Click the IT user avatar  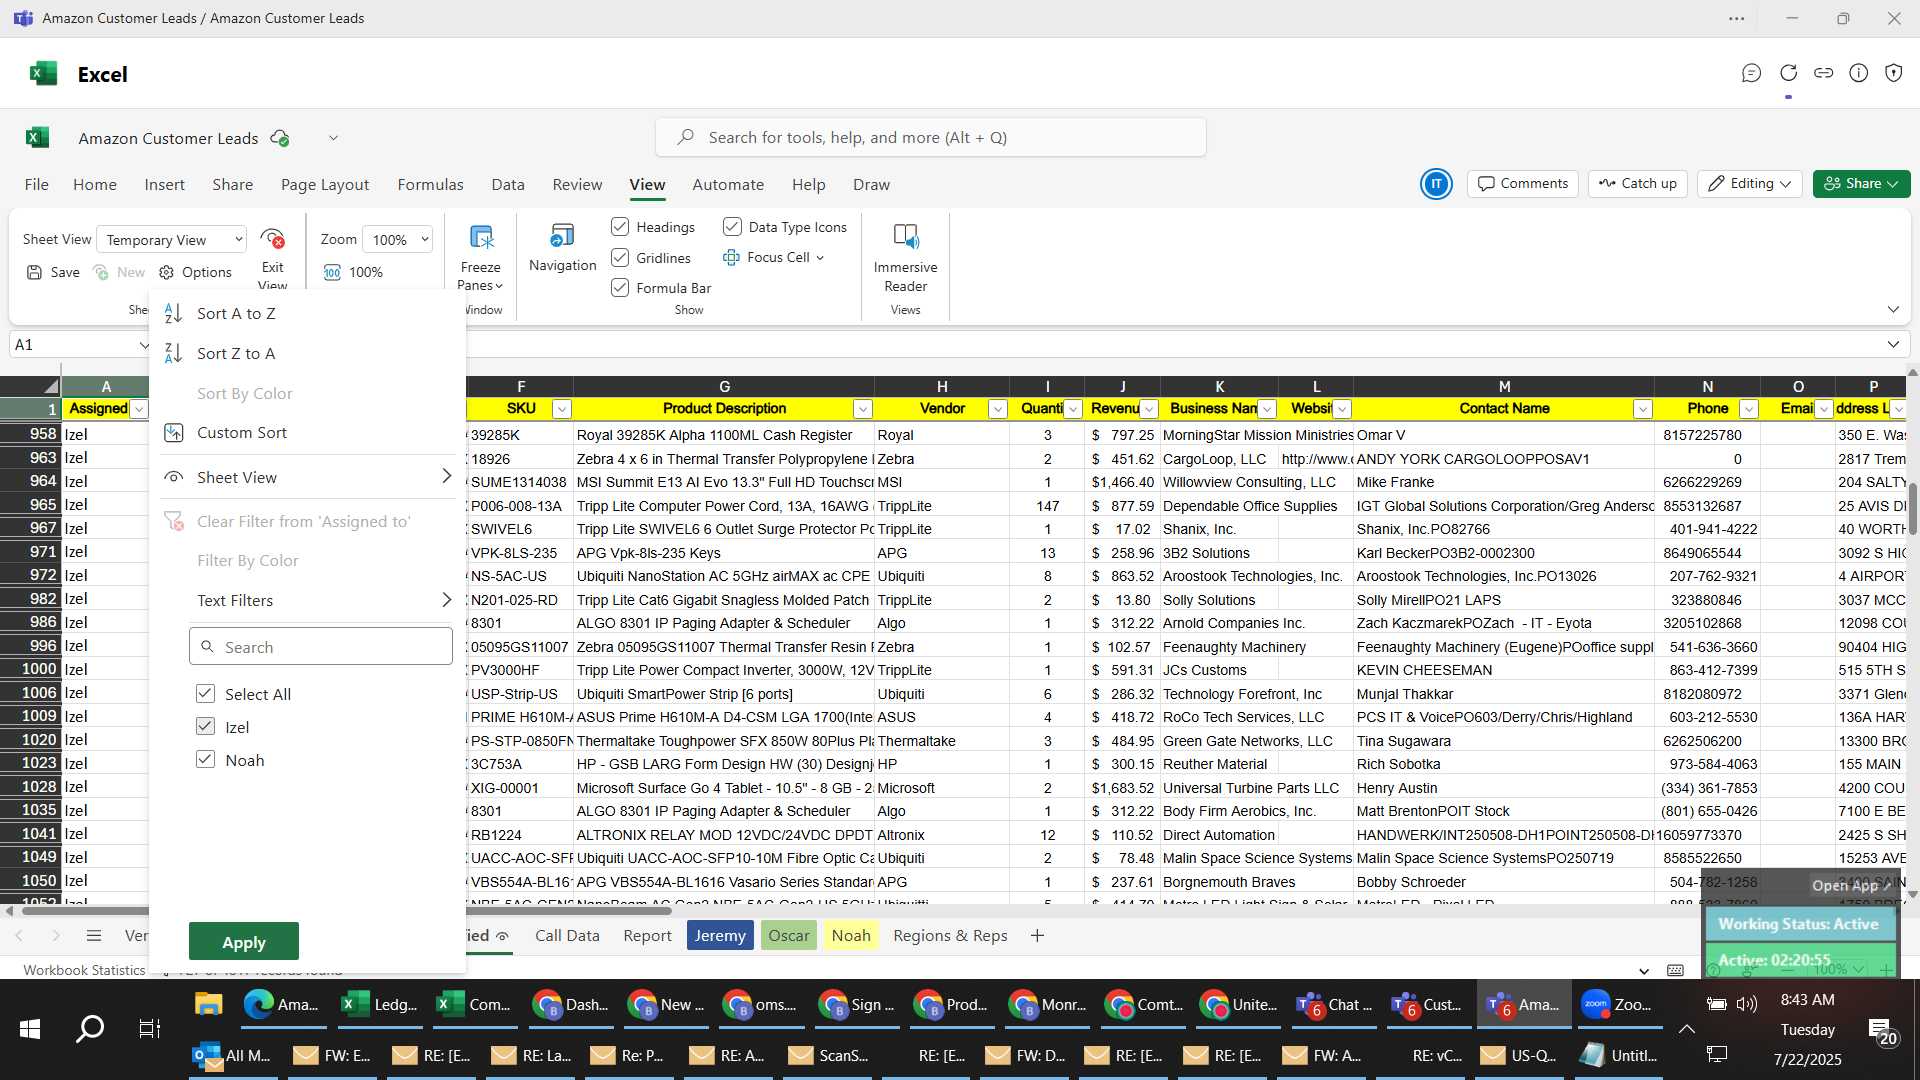(x=1436, y=184)
